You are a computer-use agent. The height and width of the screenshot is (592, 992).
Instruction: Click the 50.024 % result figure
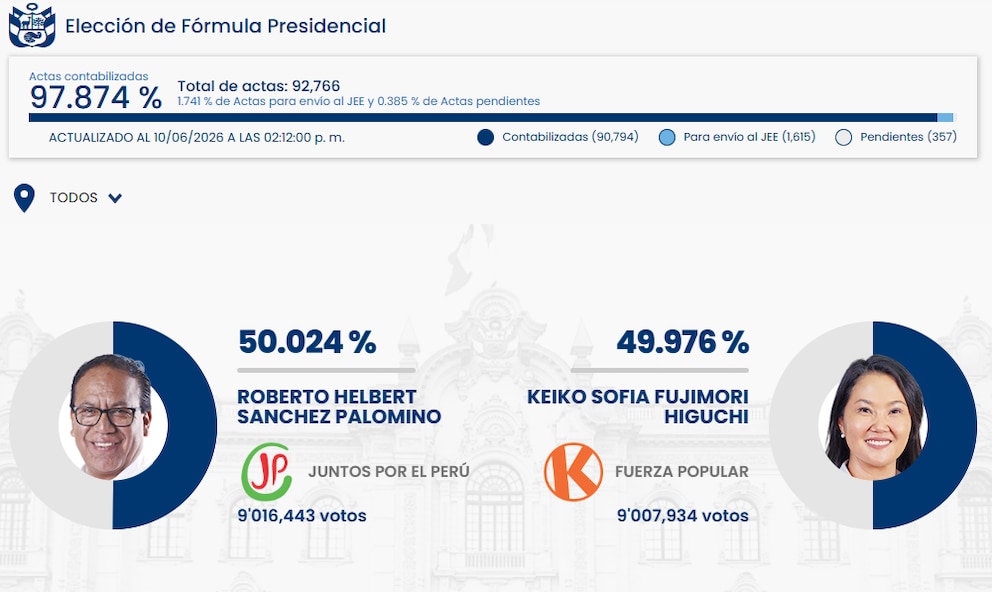click(307, 342)
